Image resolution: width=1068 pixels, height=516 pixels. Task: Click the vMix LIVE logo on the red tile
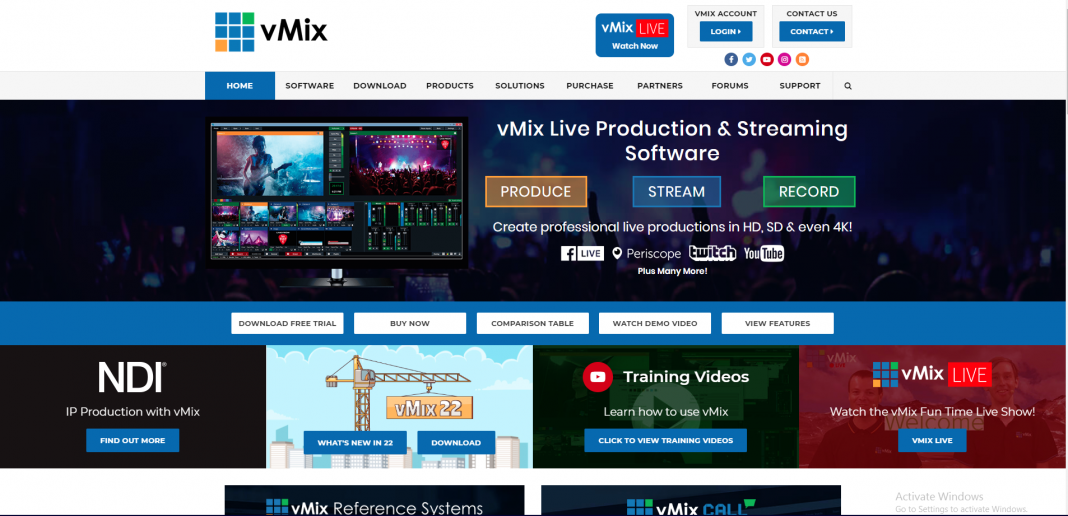tap(932, 374)
